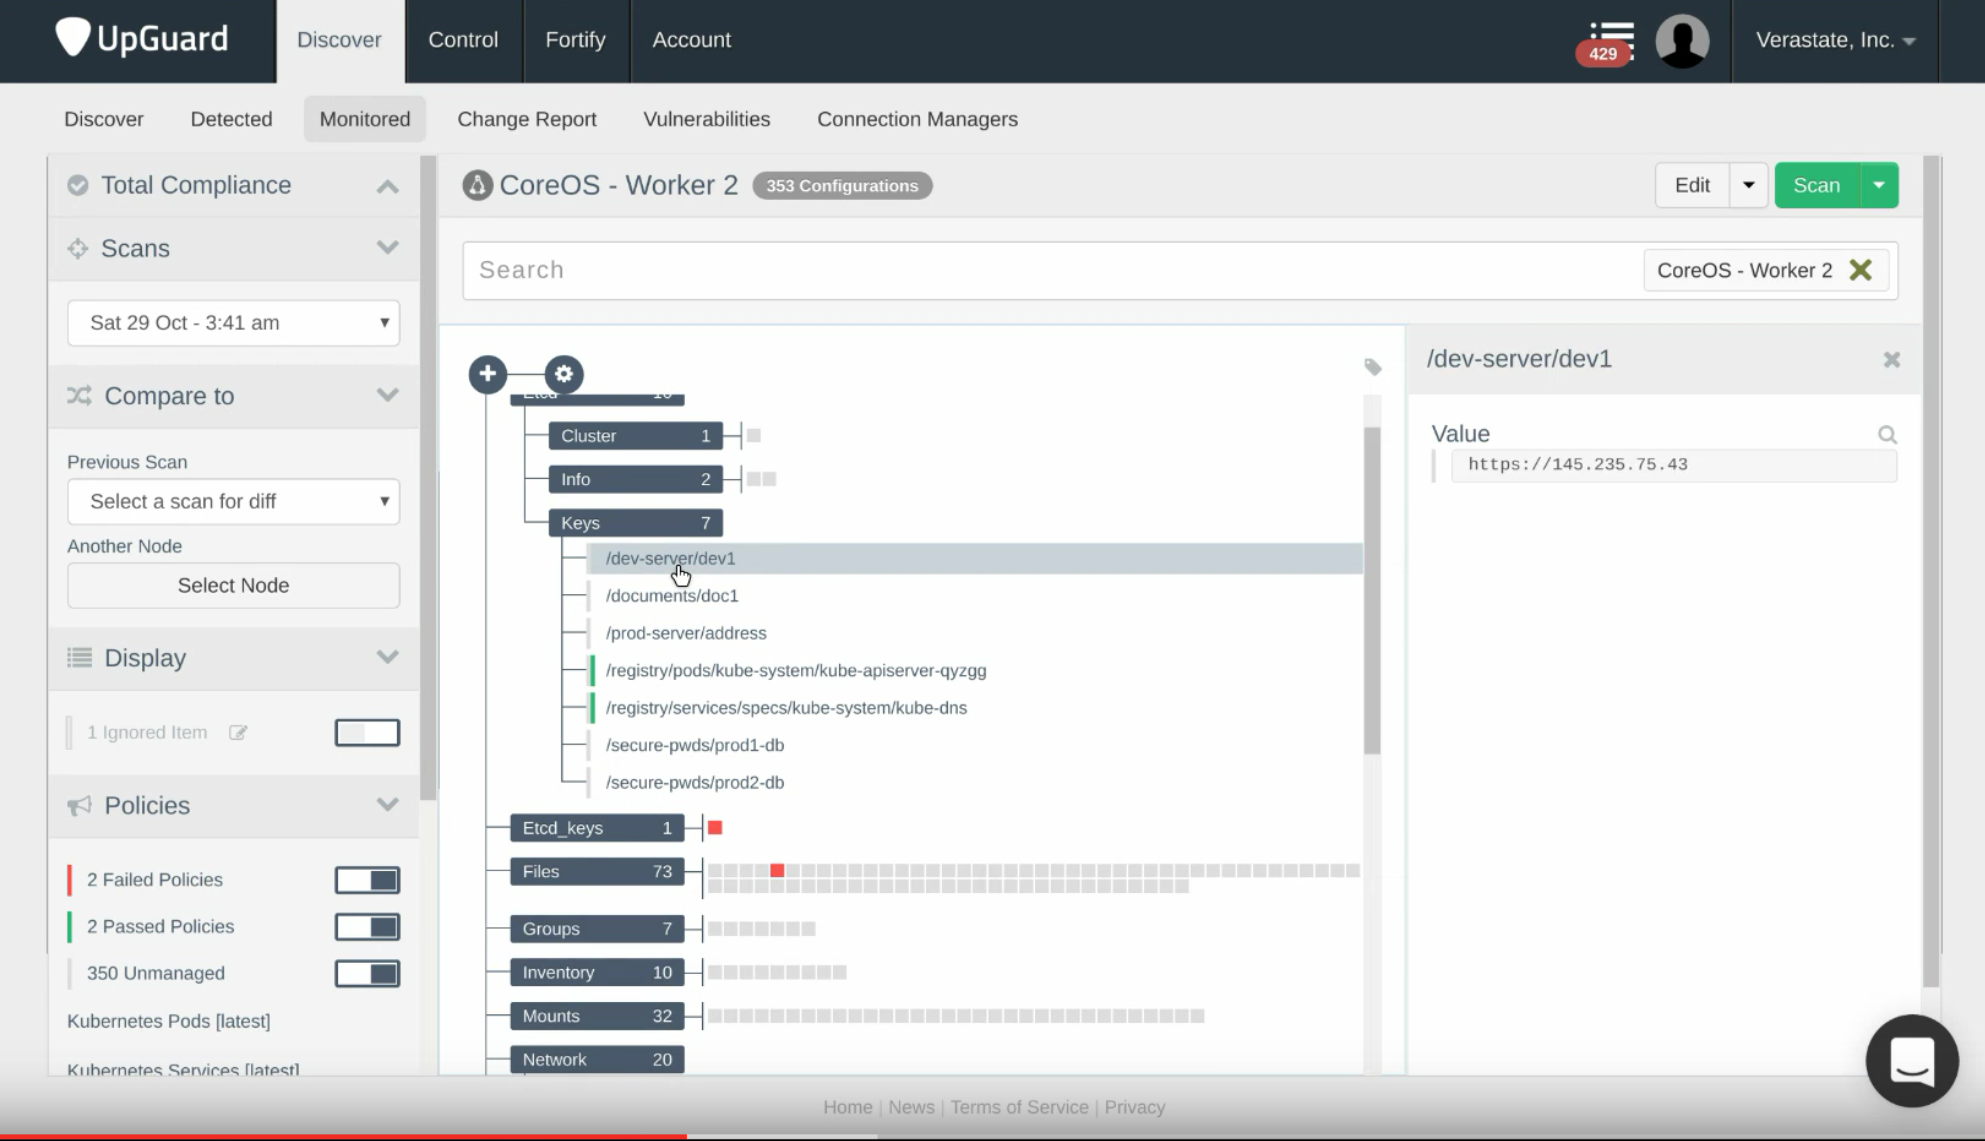Click the green Scan button

coord(1816,185)
